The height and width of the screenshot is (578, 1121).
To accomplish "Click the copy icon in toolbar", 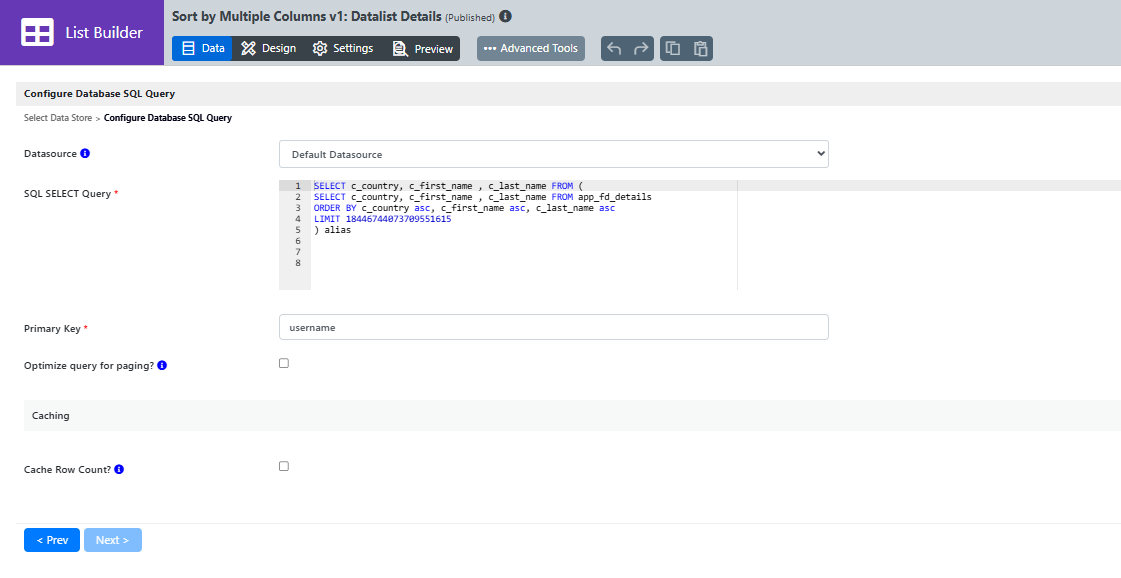I will coord(673,49).
